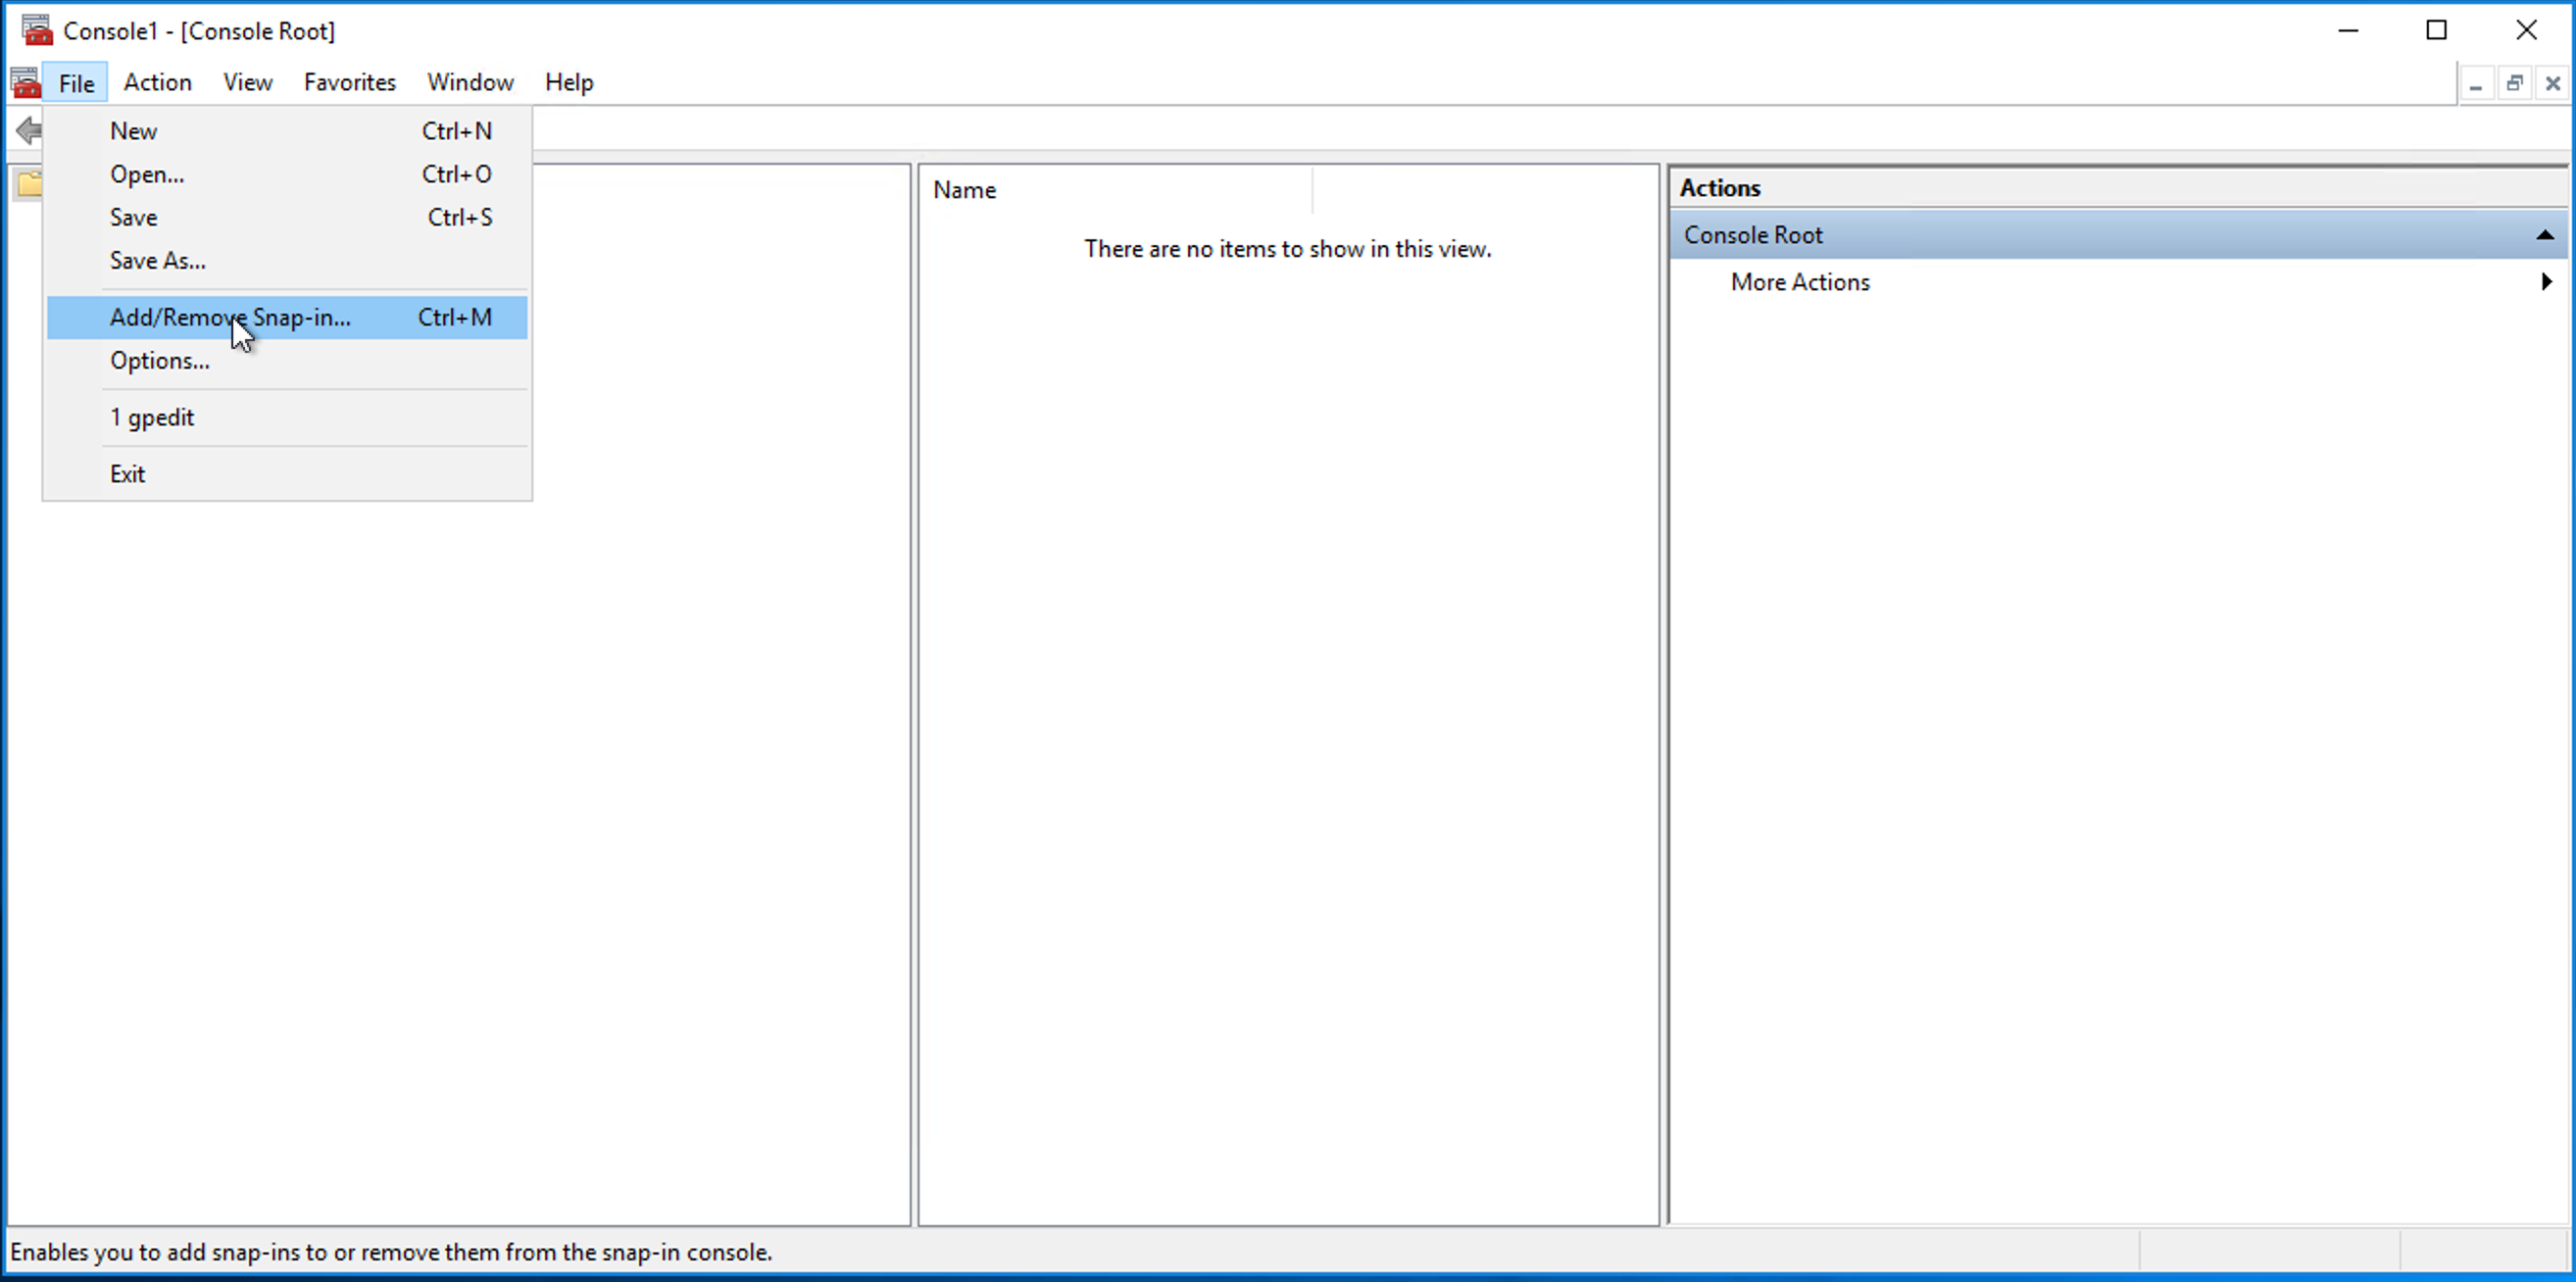Choose Open... from the File menu
This screenshot has height=1282, width=2576.
[287, 174]
